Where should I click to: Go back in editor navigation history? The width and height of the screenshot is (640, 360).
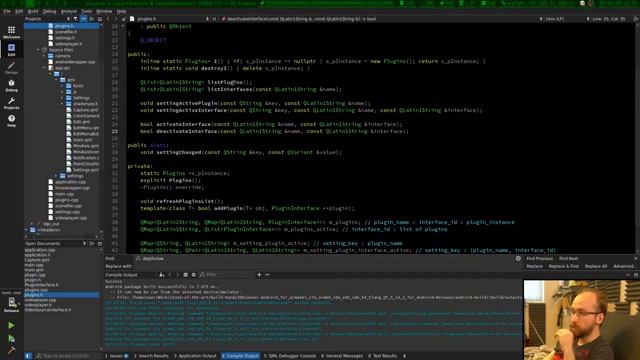click(x=109, y=19)
